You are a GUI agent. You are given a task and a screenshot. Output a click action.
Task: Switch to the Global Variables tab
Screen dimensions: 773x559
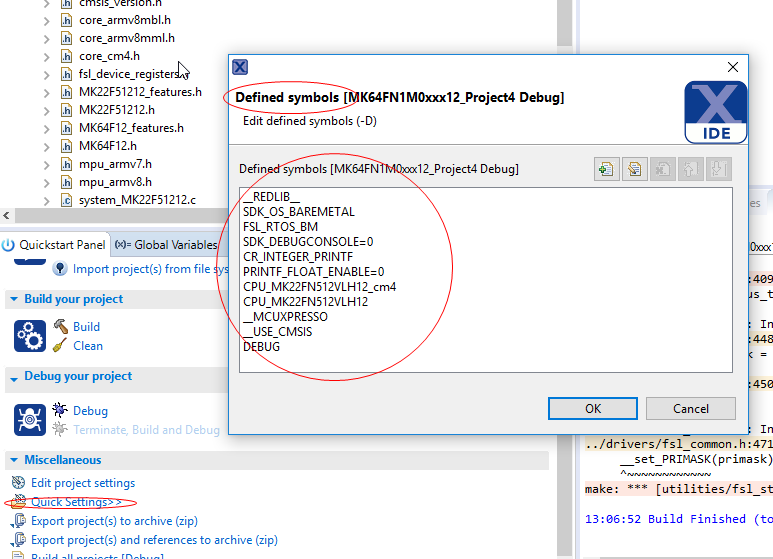[x=166, y=245]
